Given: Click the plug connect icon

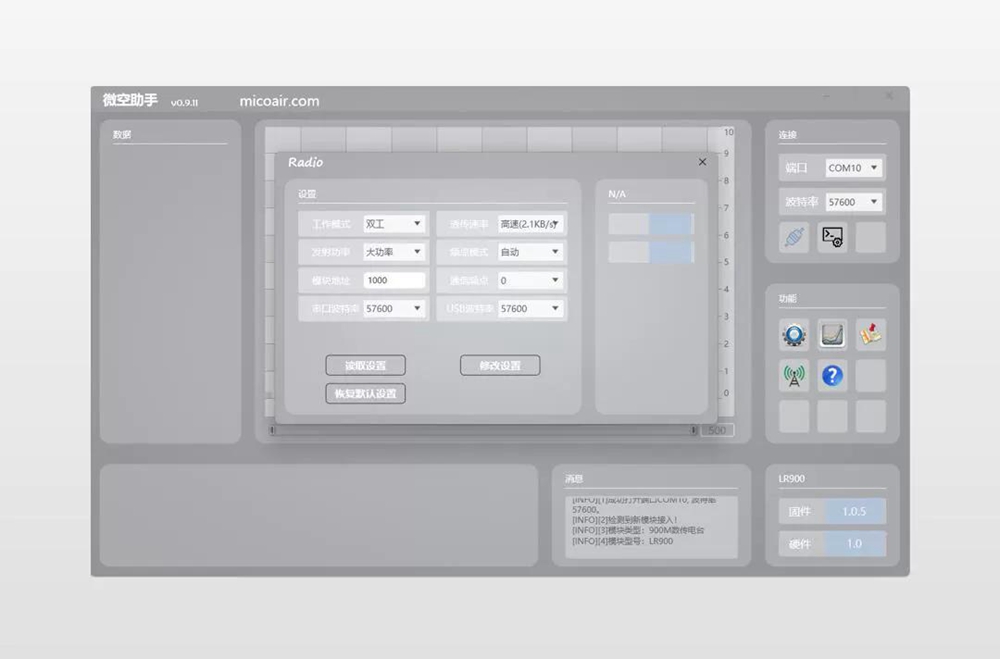Looking at the screenshot, I should (x=795, y=238).
